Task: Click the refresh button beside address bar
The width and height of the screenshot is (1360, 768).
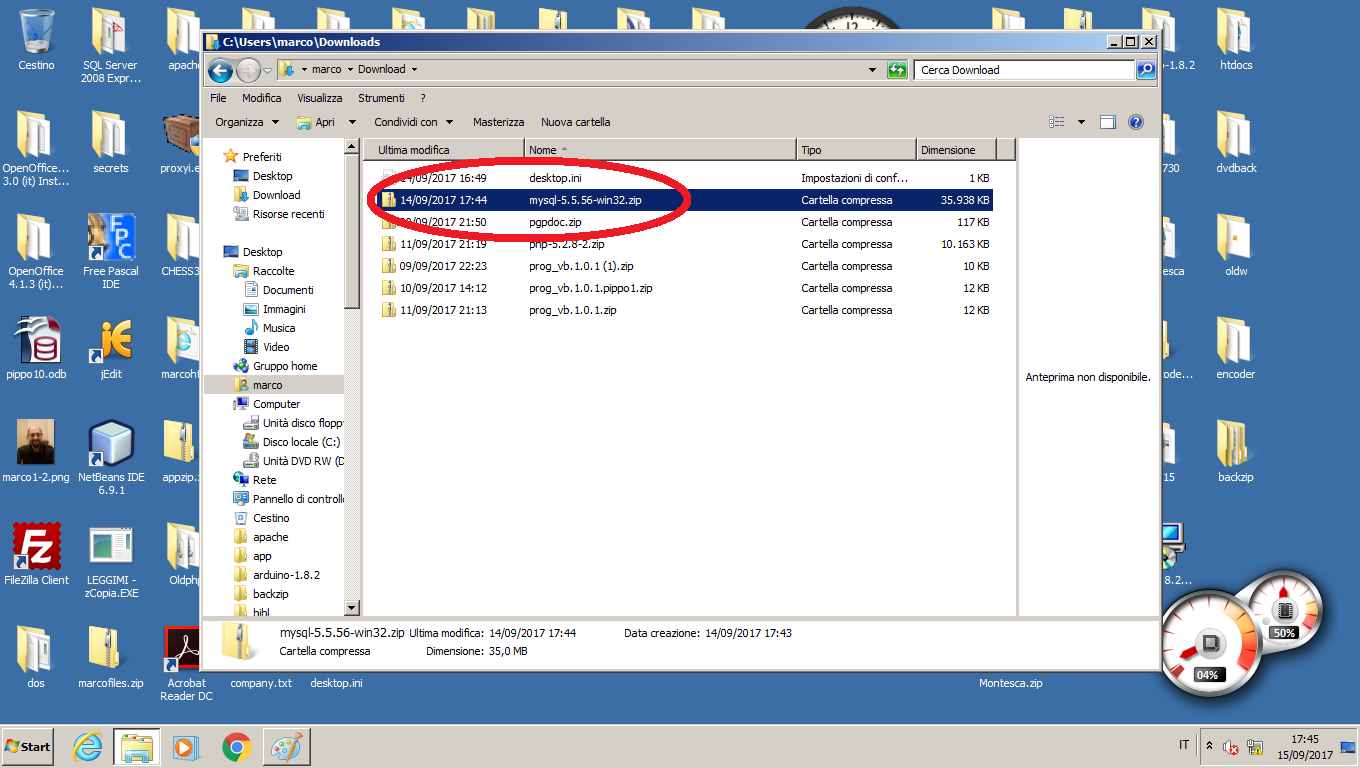Action: pos(897,70)
